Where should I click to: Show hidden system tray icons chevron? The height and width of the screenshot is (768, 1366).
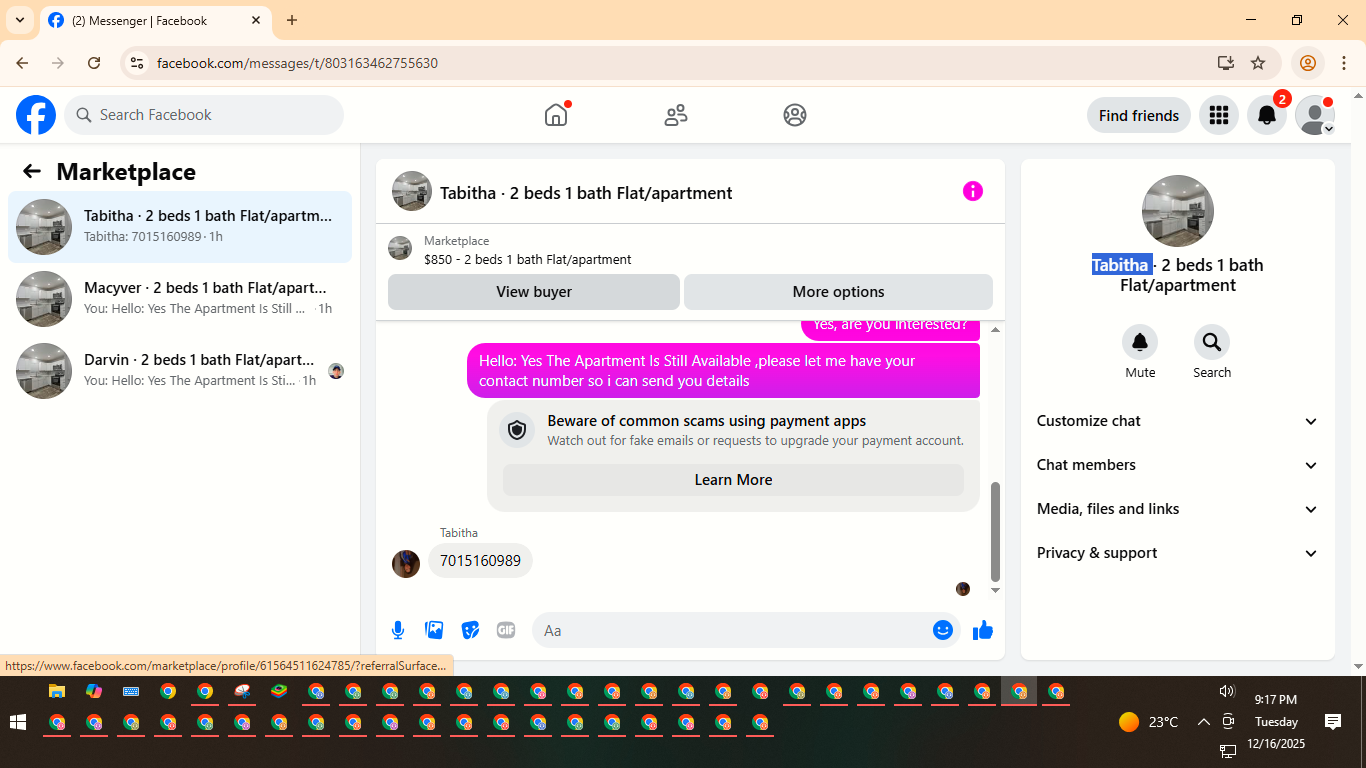(1203, 722)
